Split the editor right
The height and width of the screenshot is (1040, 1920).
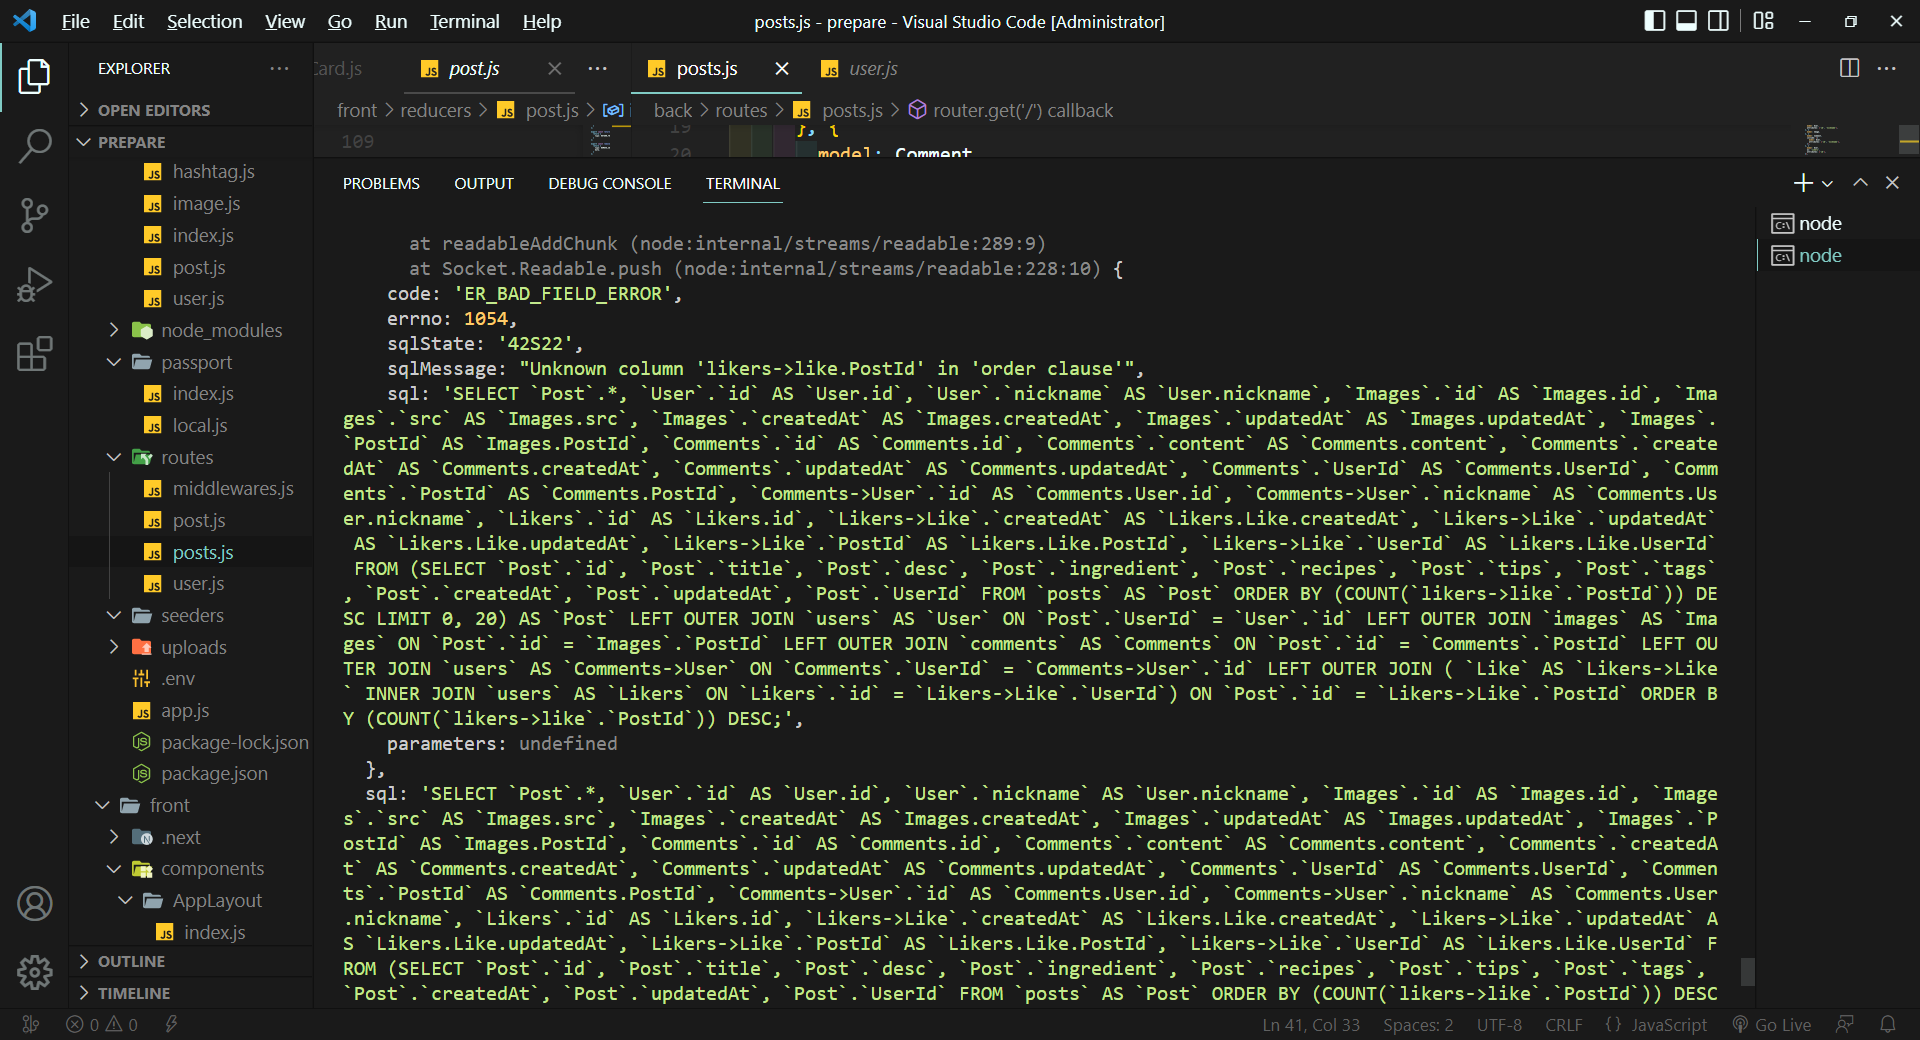pyautogui.click(x=1849, y=68)
